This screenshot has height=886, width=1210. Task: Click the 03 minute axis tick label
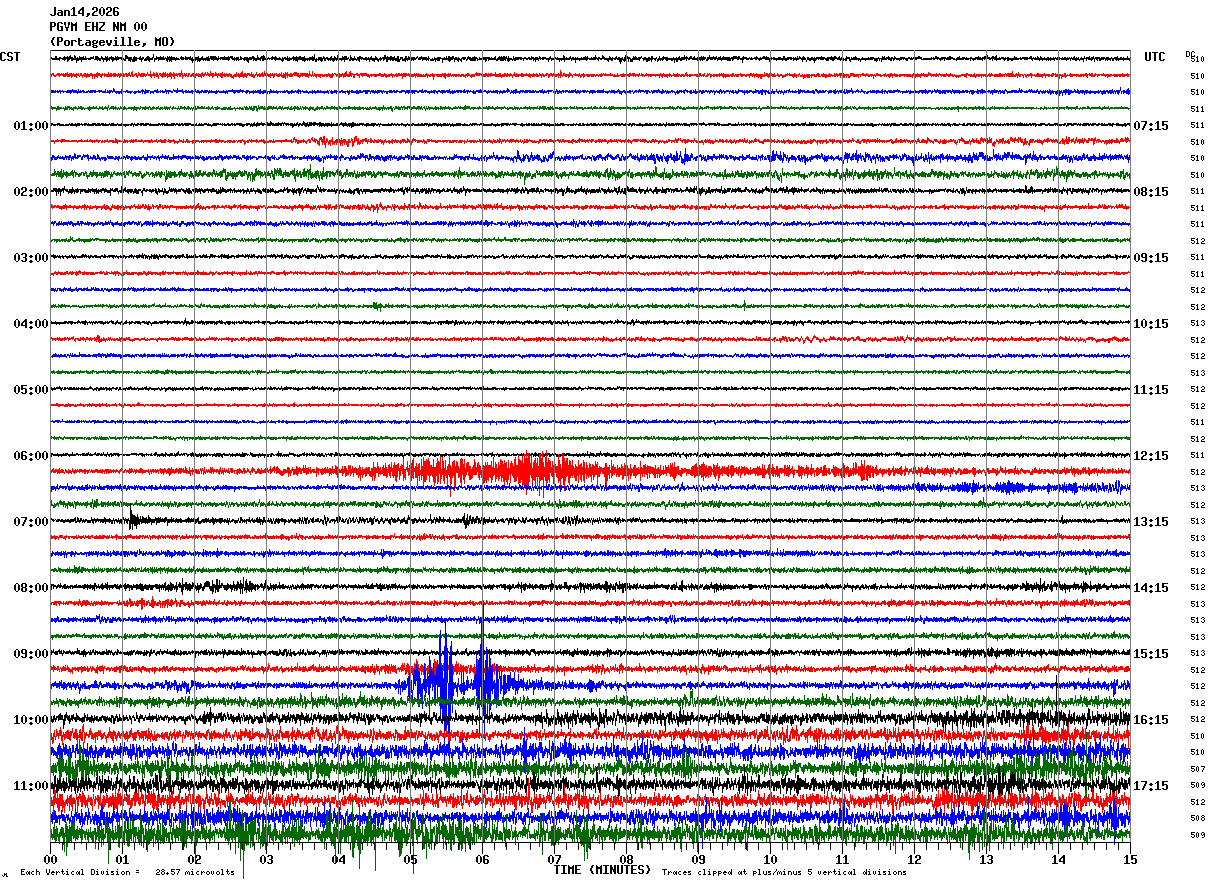[x=267, y=860]
